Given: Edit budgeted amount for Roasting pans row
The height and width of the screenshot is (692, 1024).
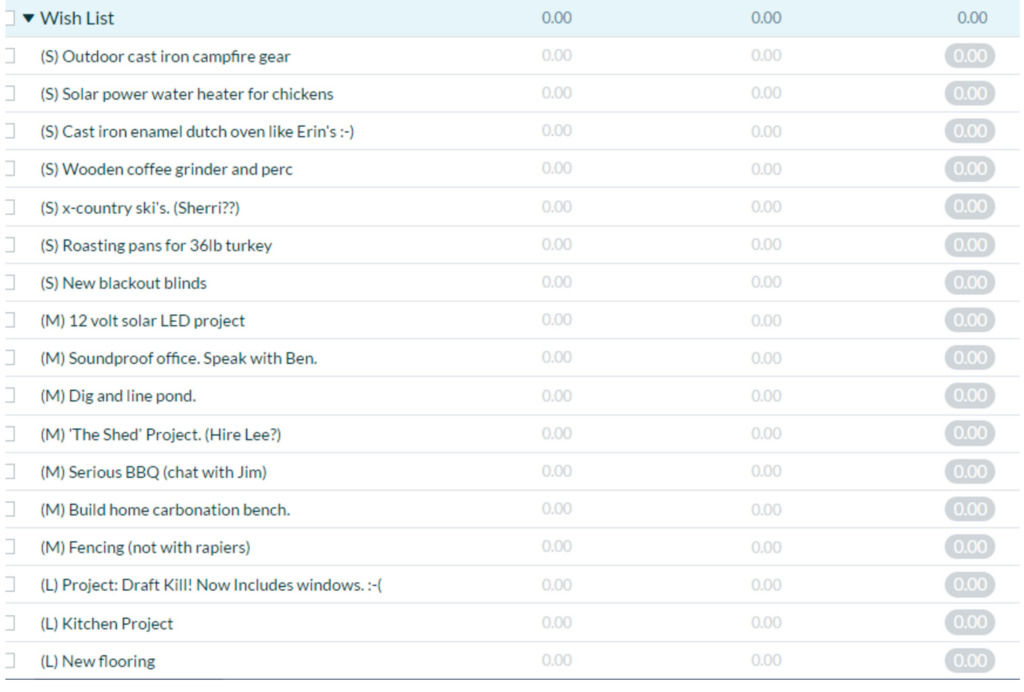Looking at the screenshot, I should pyautogui.click(x=556, y=244).
